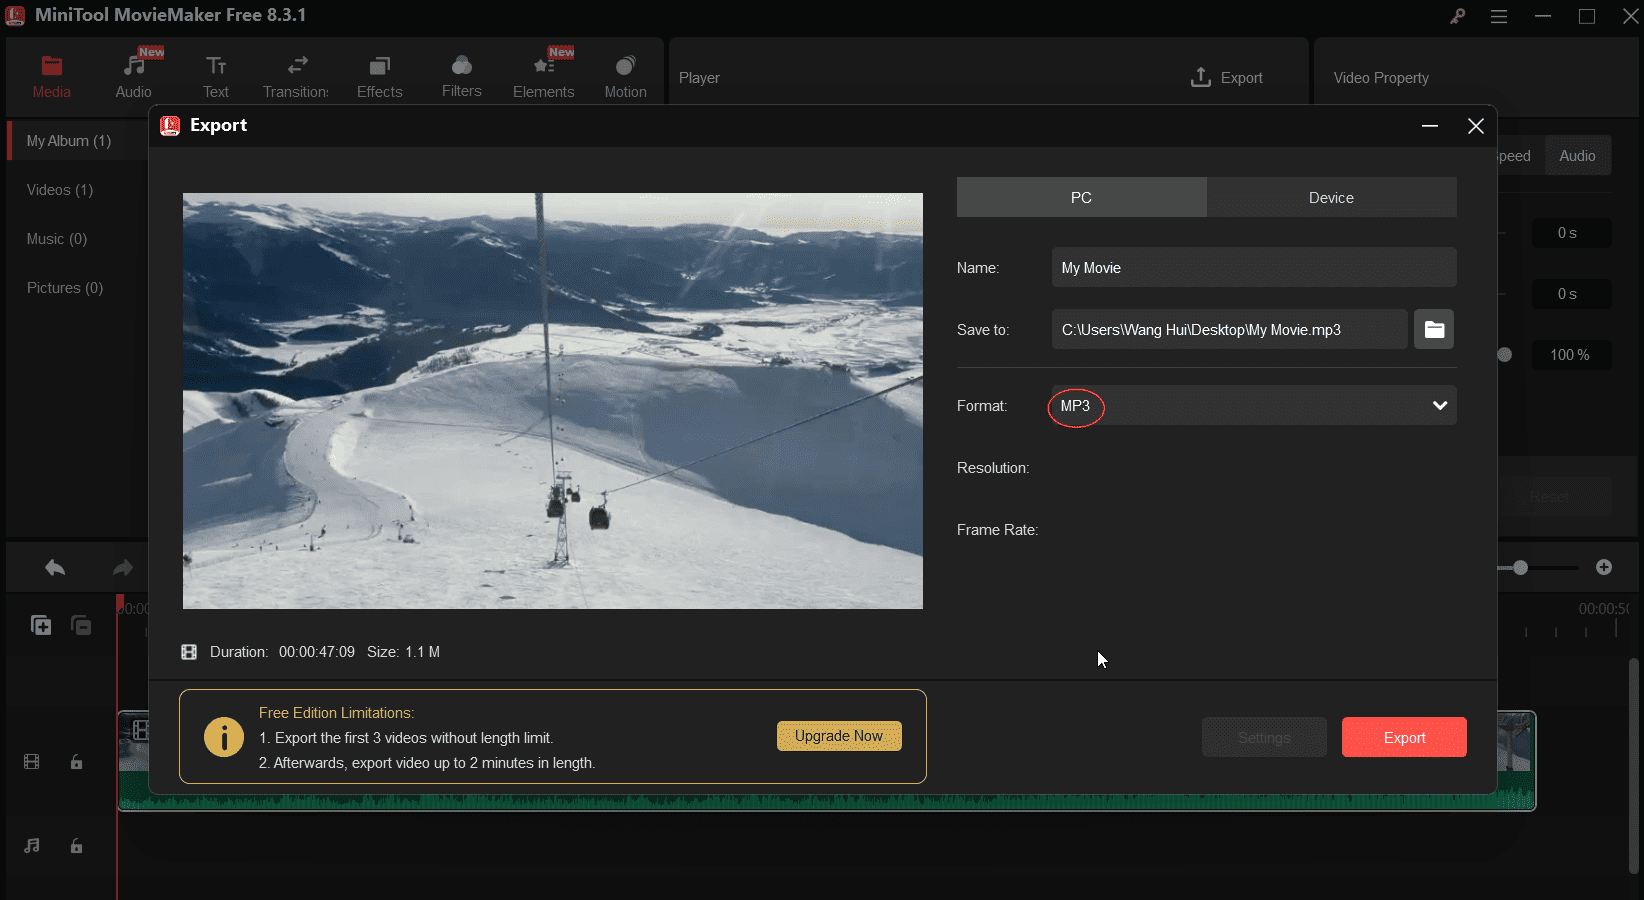This screenshot has height=900, width=1644.
Task: Click the timeline zoom-in plus icon
Action: tap(1604, 567)
